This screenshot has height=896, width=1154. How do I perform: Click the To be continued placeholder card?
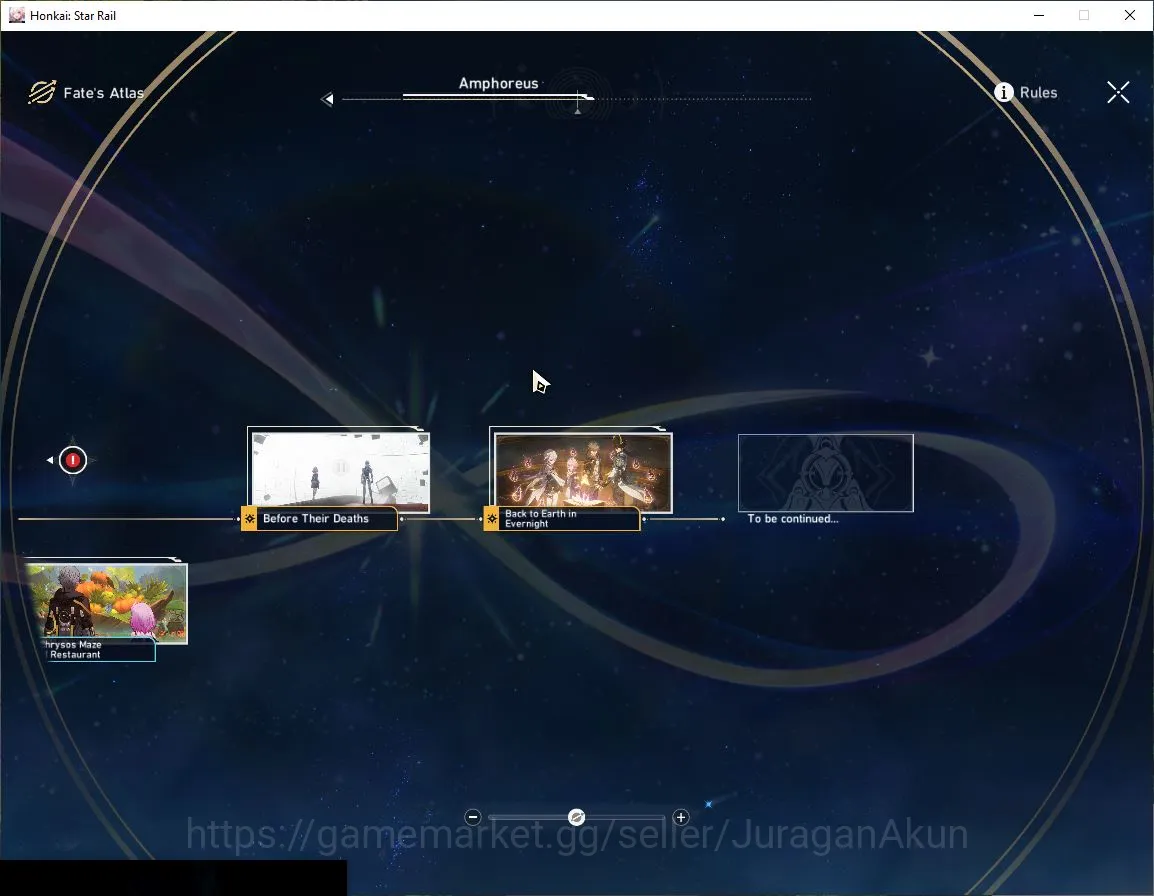pyautogui.click(x=826, y=473)
